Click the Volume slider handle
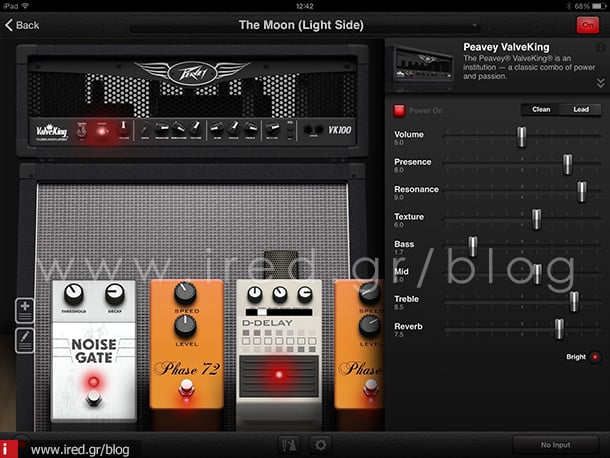610x458 pixels. click(x=521, y=136)
